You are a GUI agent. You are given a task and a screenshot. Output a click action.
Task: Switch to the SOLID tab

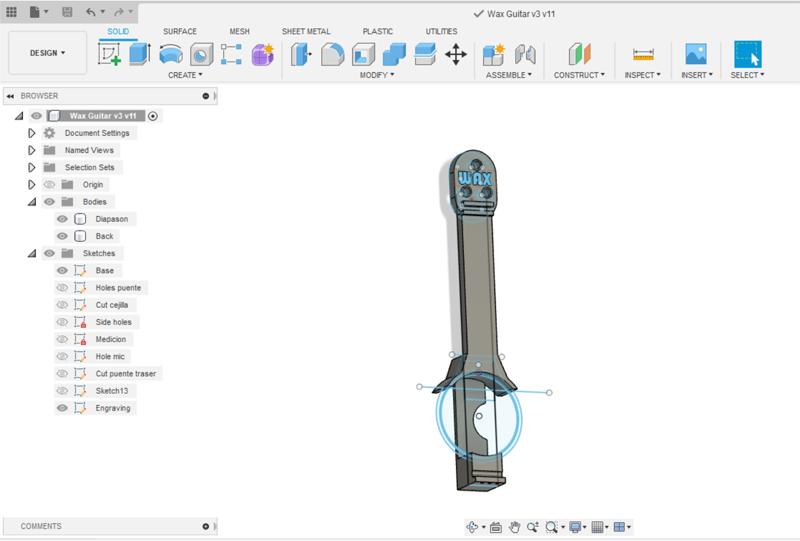pyautogui.click(x=118, y=32)
